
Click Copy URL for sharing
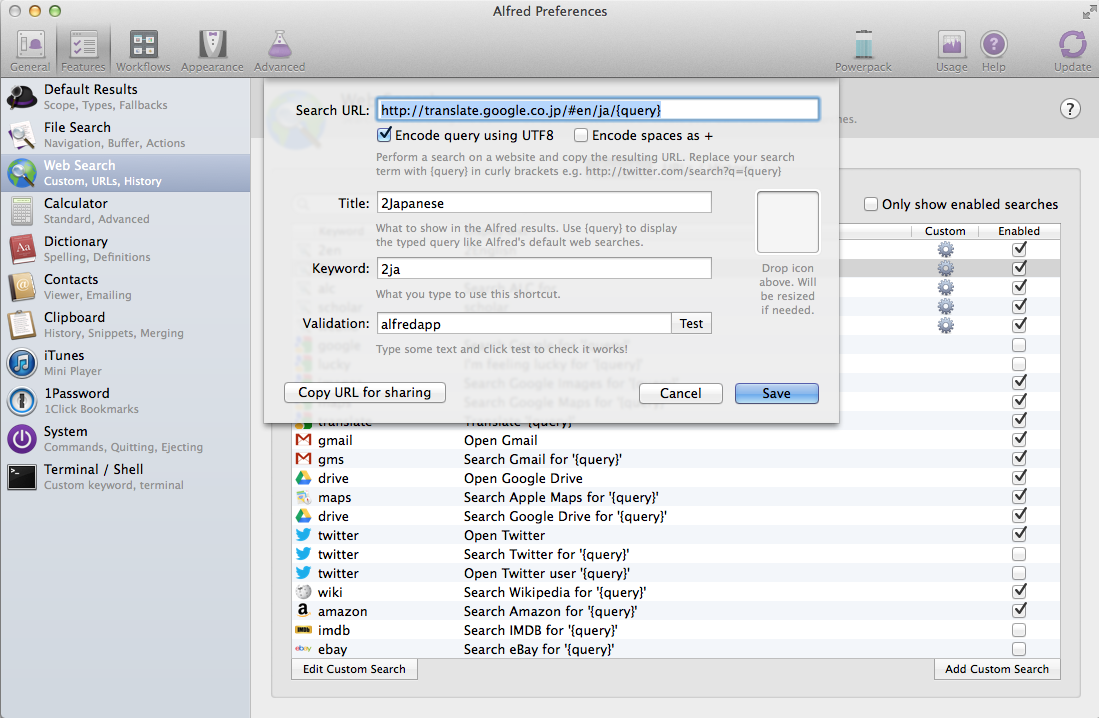(364, 392)
